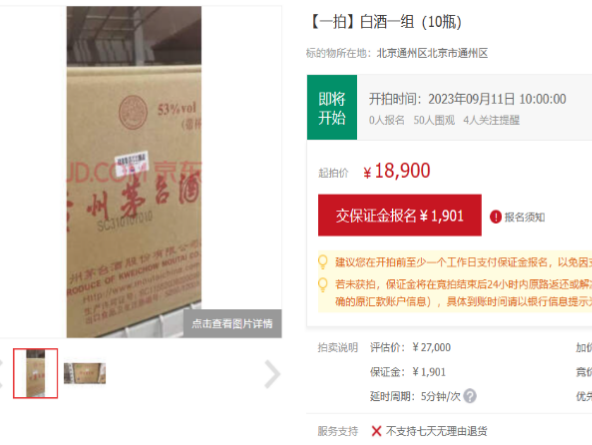Image resolution: width=592 pixels, height=445 pixels.
Task: Select the first product thumbnail with red border
Action: tap(35, 373)
